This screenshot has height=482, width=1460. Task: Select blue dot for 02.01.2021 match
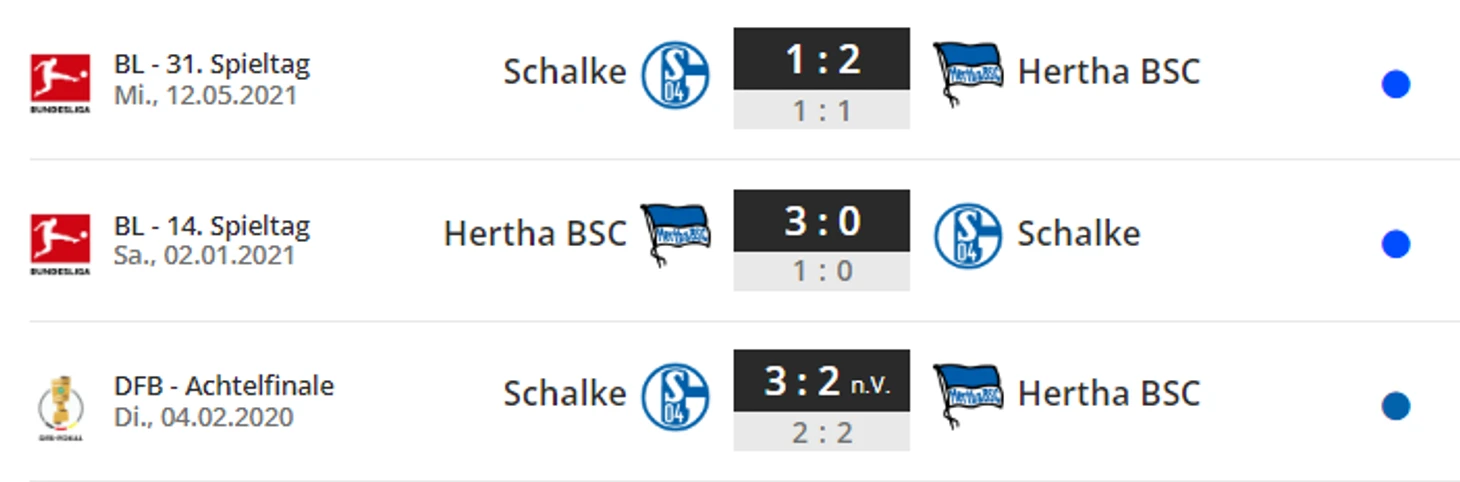(x=1396, y=244)
